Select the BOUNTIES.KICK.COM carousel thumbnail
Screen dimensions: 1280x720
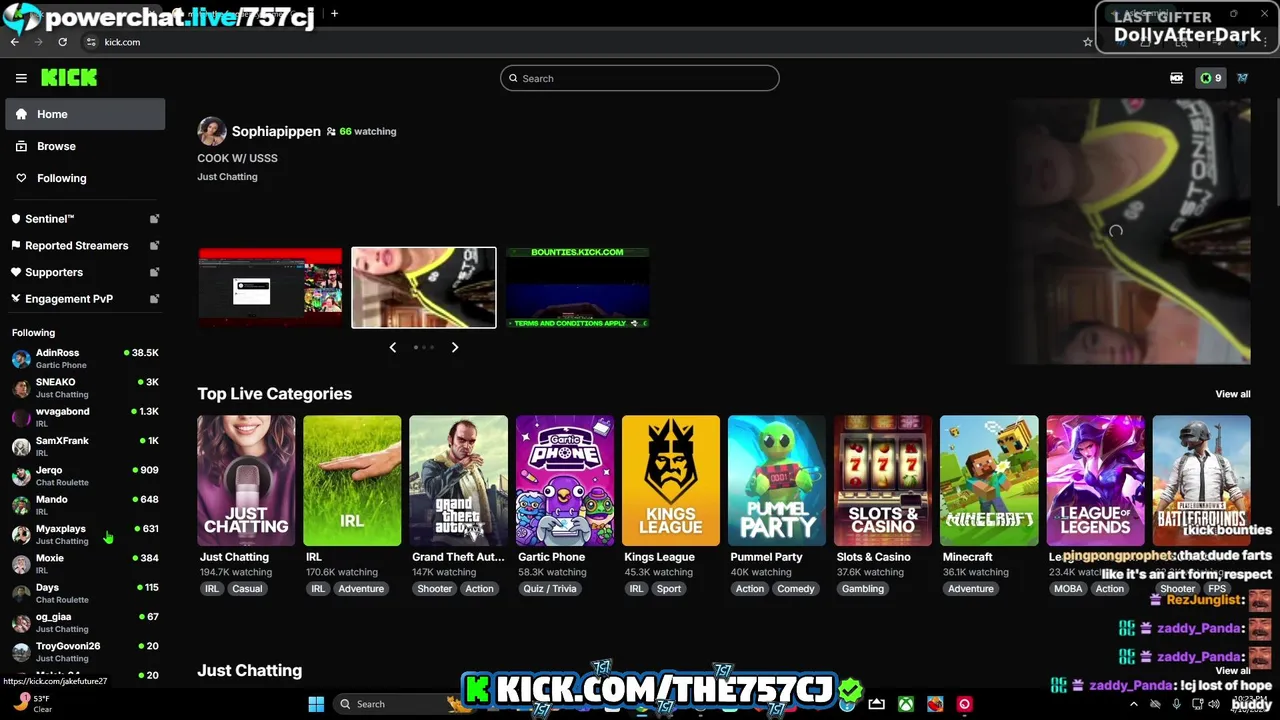(577, 287)
